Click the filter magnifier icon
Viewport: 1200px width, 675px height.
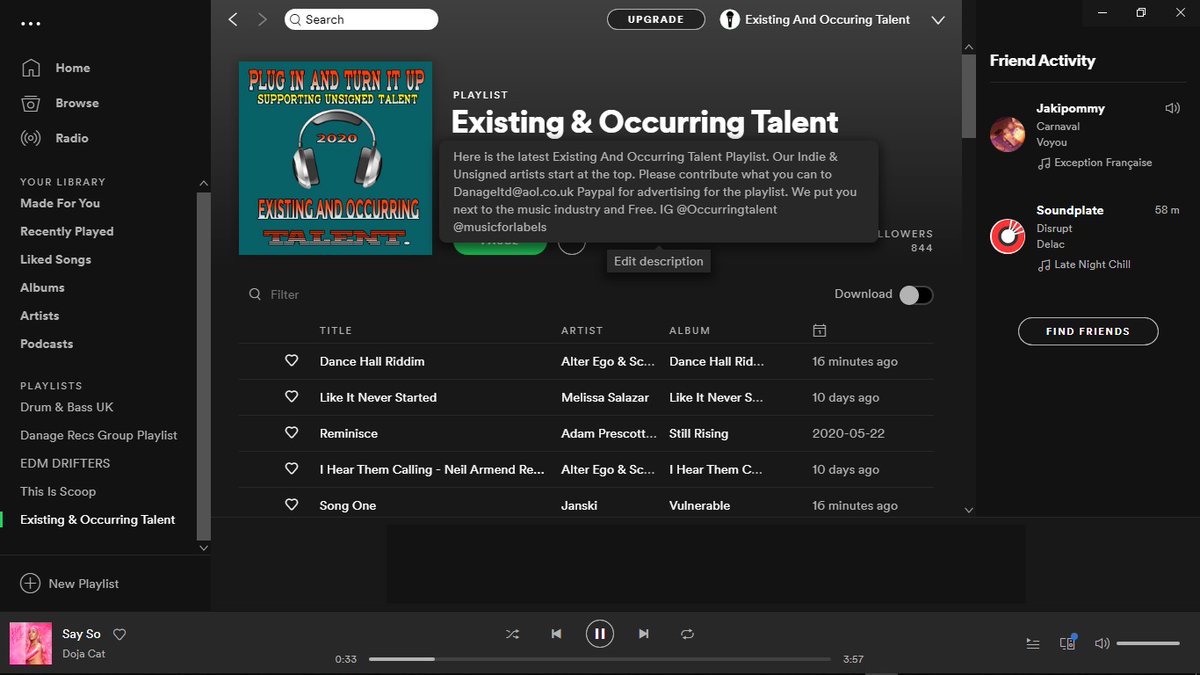255,295
